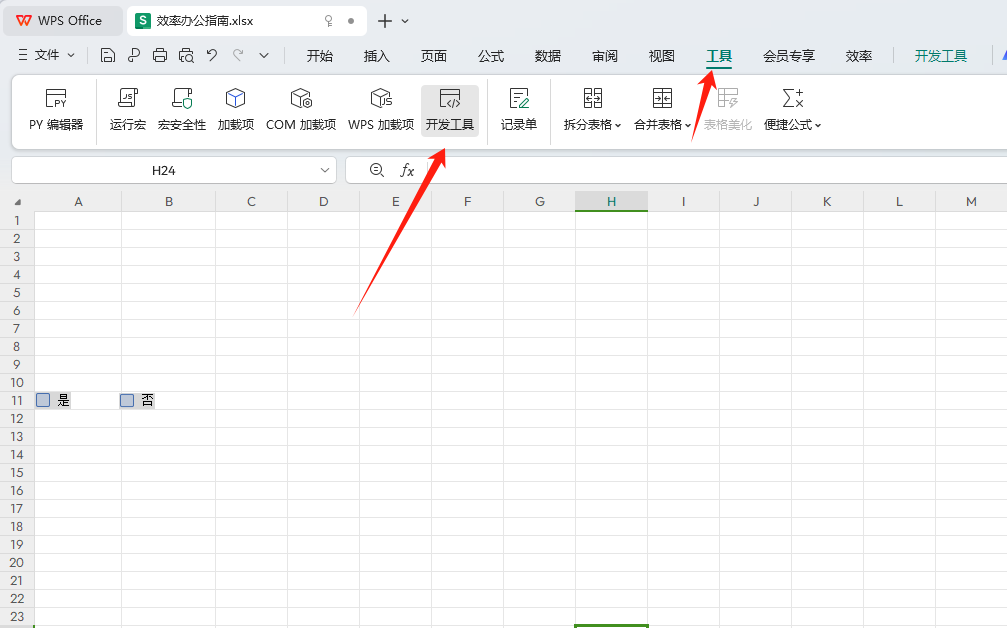Click the undo arrow icon

coord(212,56)
